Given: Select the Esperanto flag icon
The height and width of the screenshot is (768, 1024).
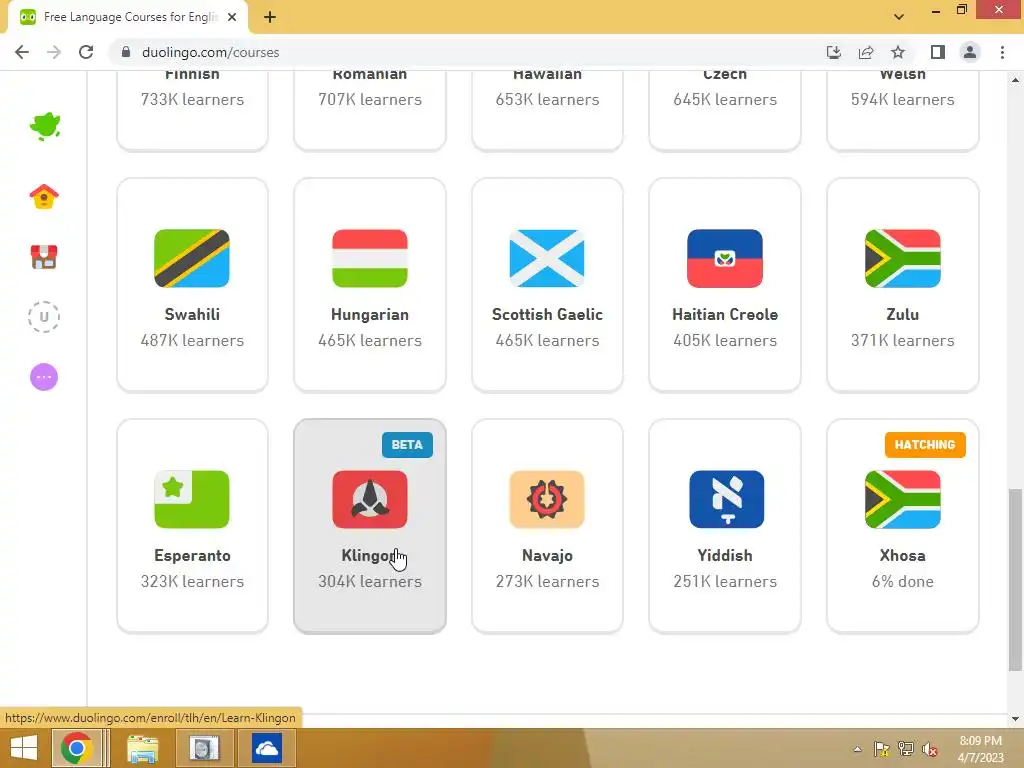Looking at the screenshot, I should click(192, 499).
